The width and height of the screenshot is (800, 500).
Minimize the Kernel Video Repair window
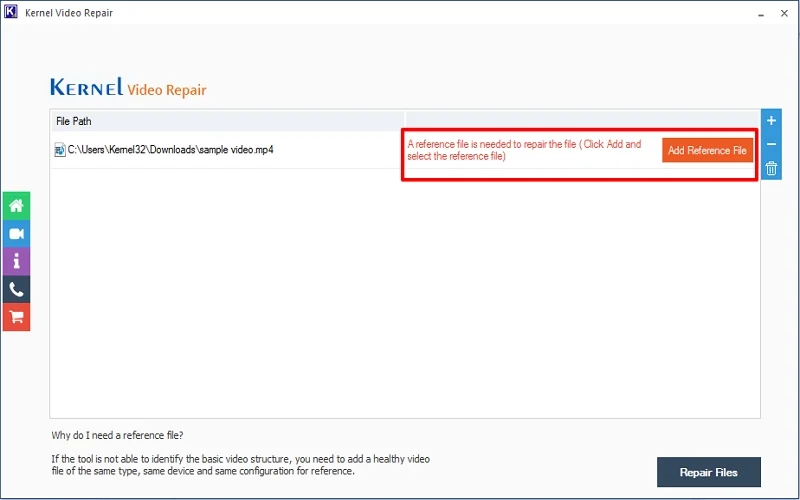tap(761, 14)
